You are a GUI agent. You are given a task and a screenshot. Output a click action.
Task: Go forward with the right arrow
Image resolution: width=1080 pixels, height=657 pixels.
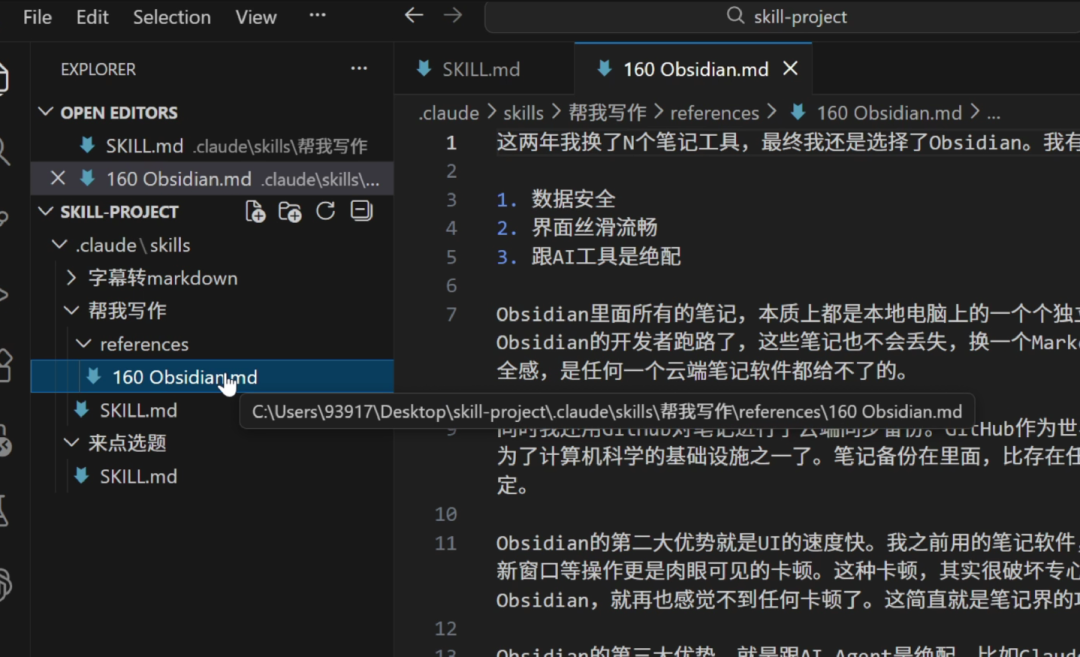pyautogui.click(x=453, y=15)
